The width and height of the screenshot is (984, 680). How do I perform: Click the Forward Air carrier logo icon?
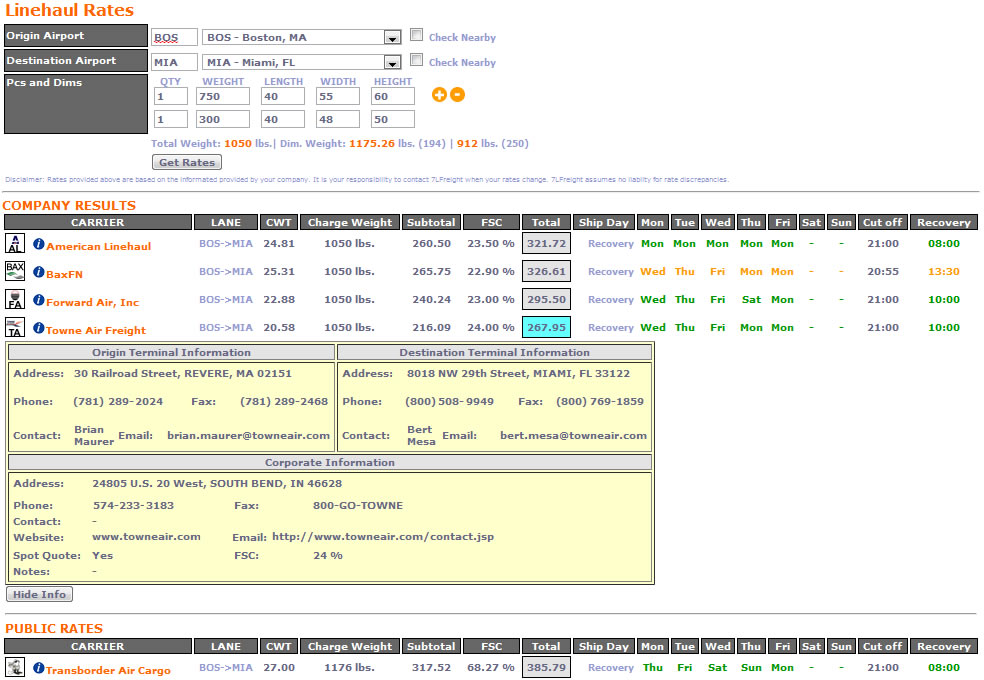[15, 299]
